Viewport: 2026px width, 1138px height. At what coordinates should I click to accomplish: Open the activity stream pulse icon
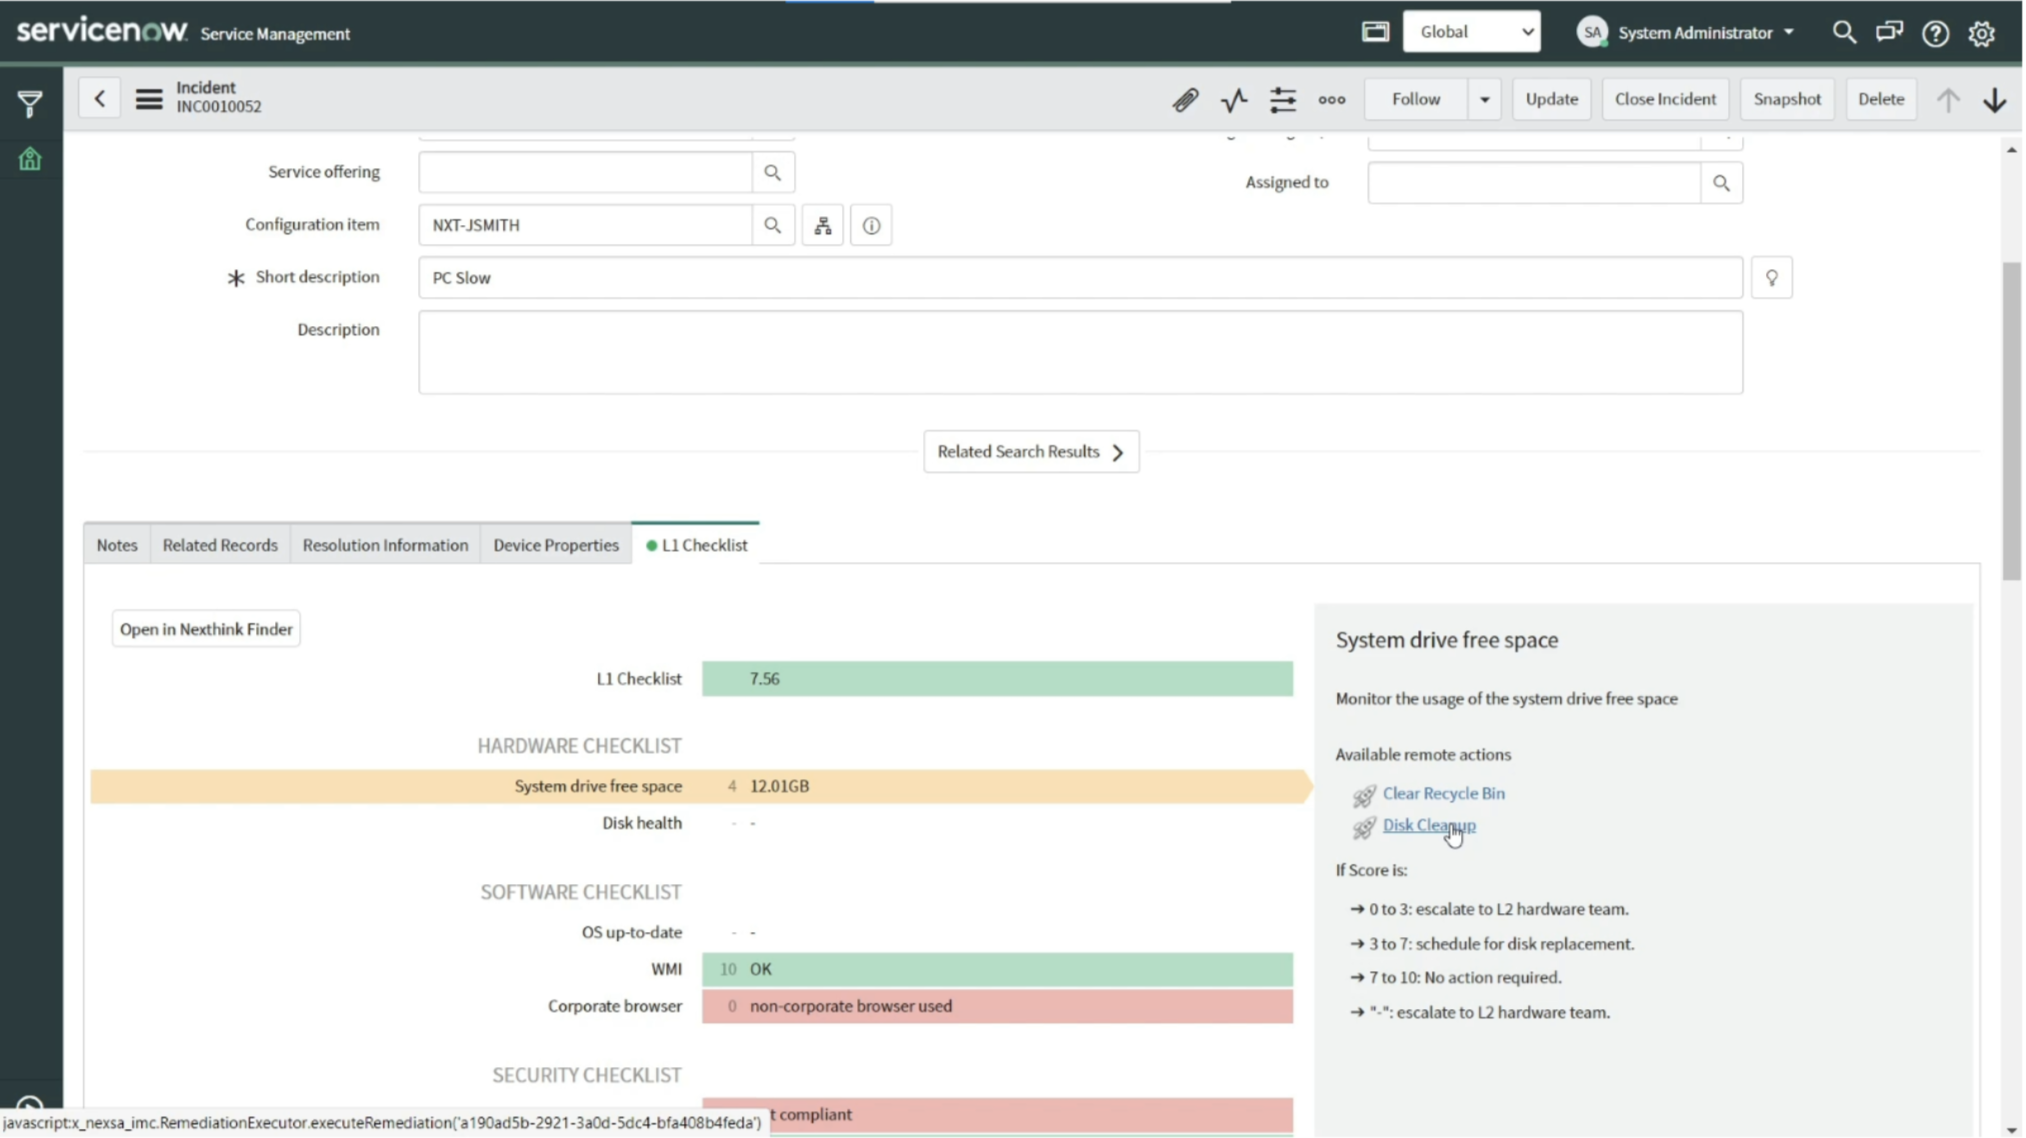1234,99
